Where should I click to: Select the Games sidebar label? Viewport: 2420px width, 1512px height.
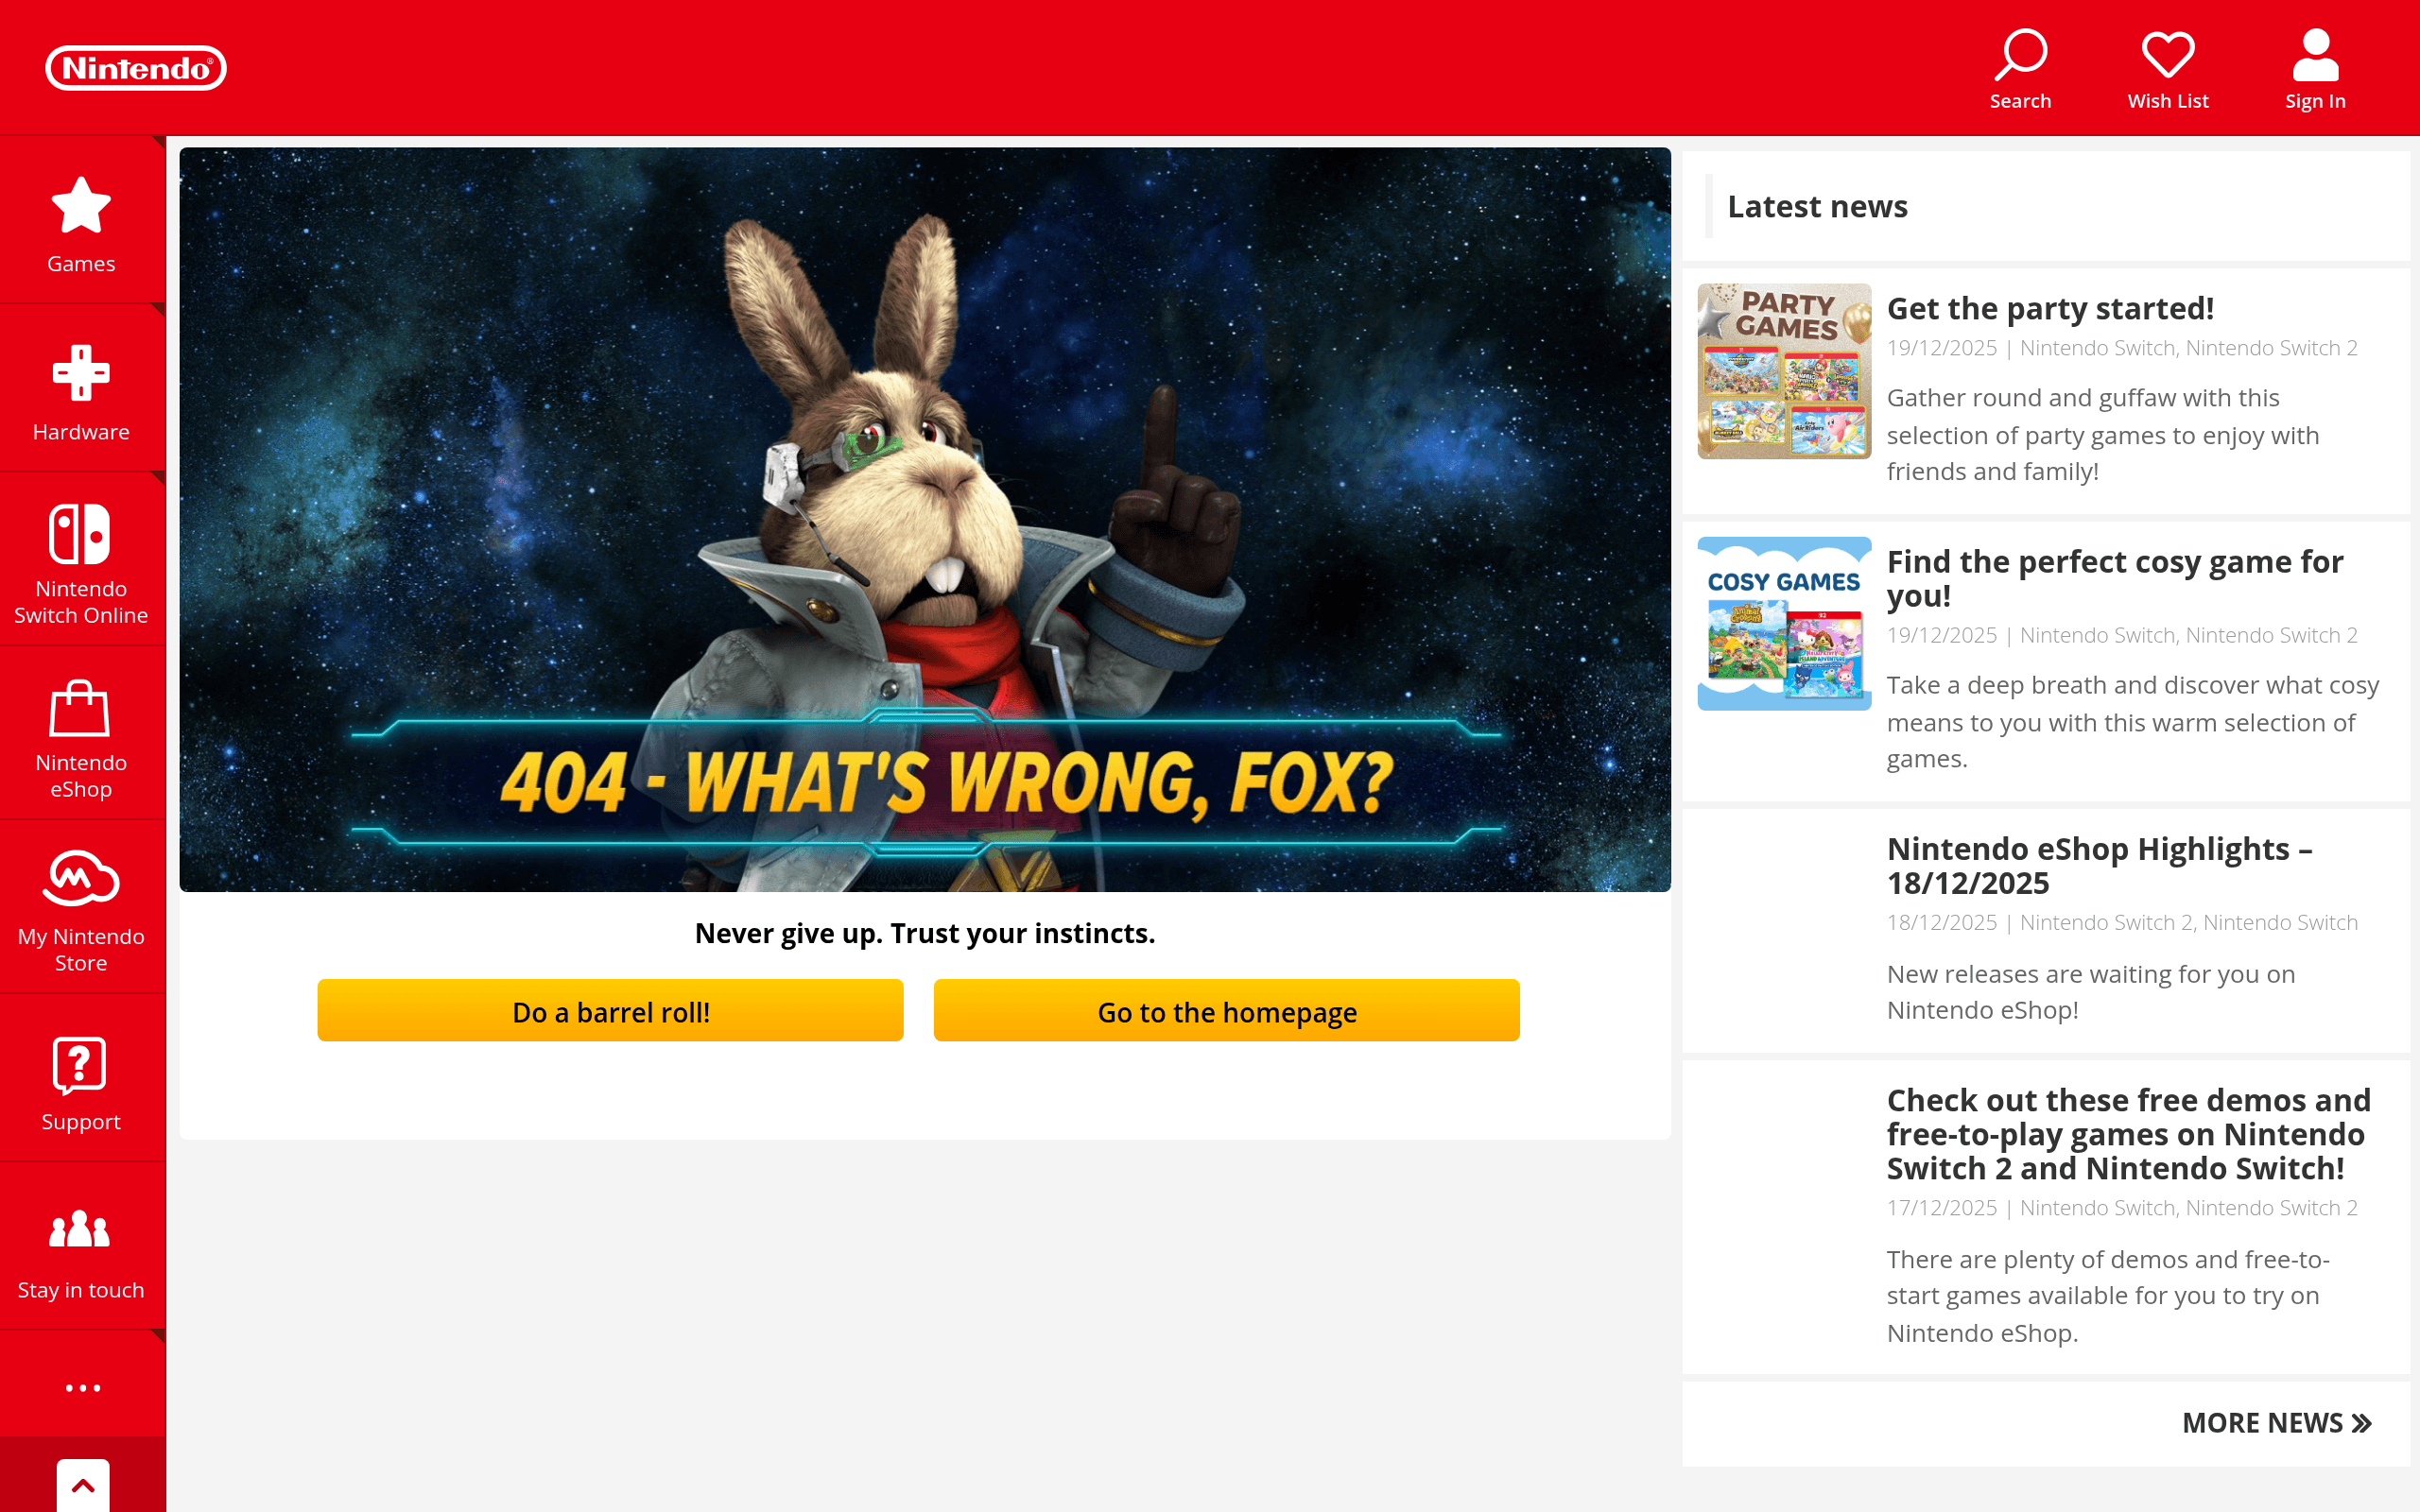(x=81, y=263)
